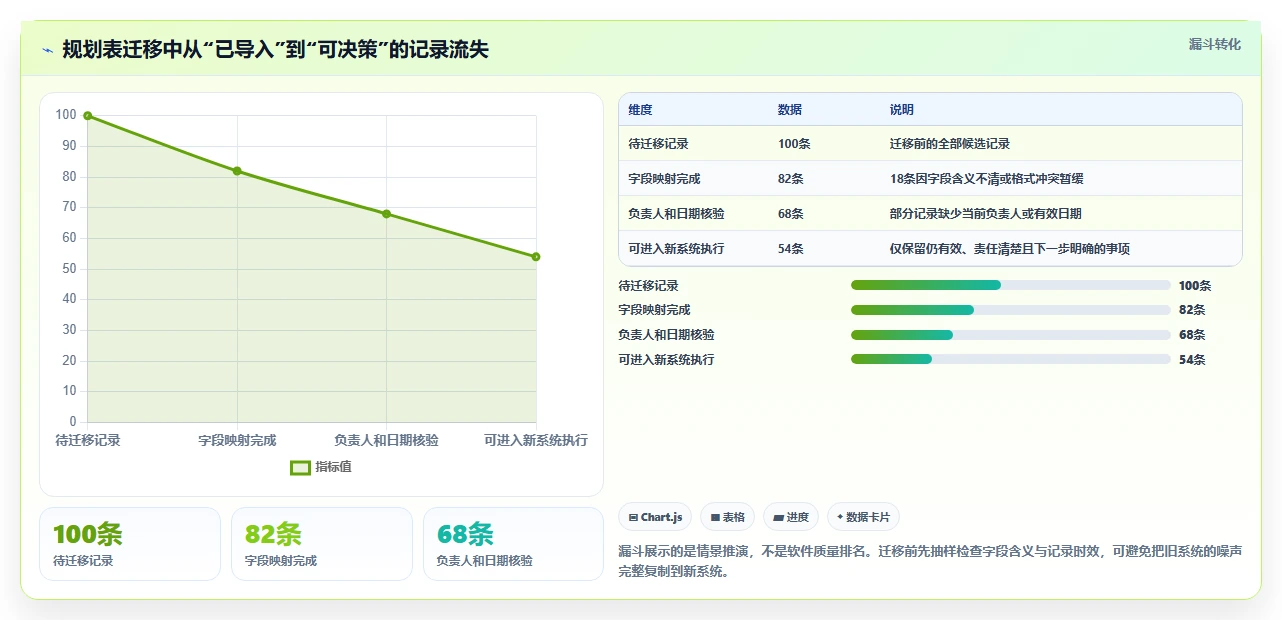Toggle the 指标值 legend swatch

tap(300, 467)
